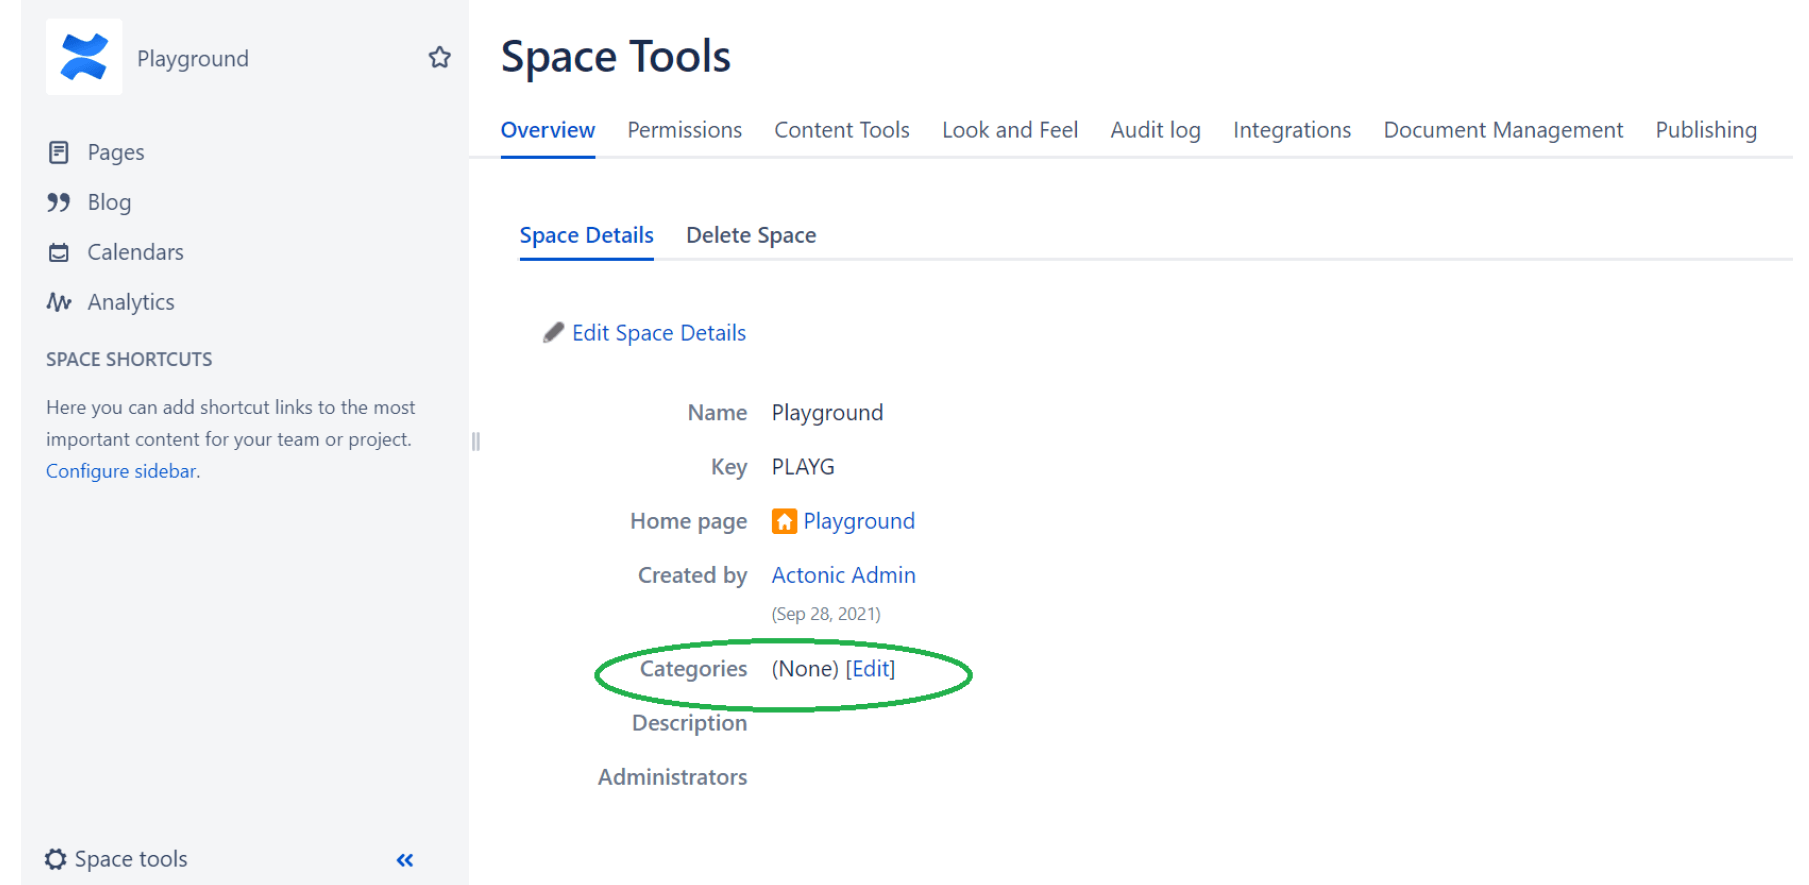Open the Blog quote icon

59,202
